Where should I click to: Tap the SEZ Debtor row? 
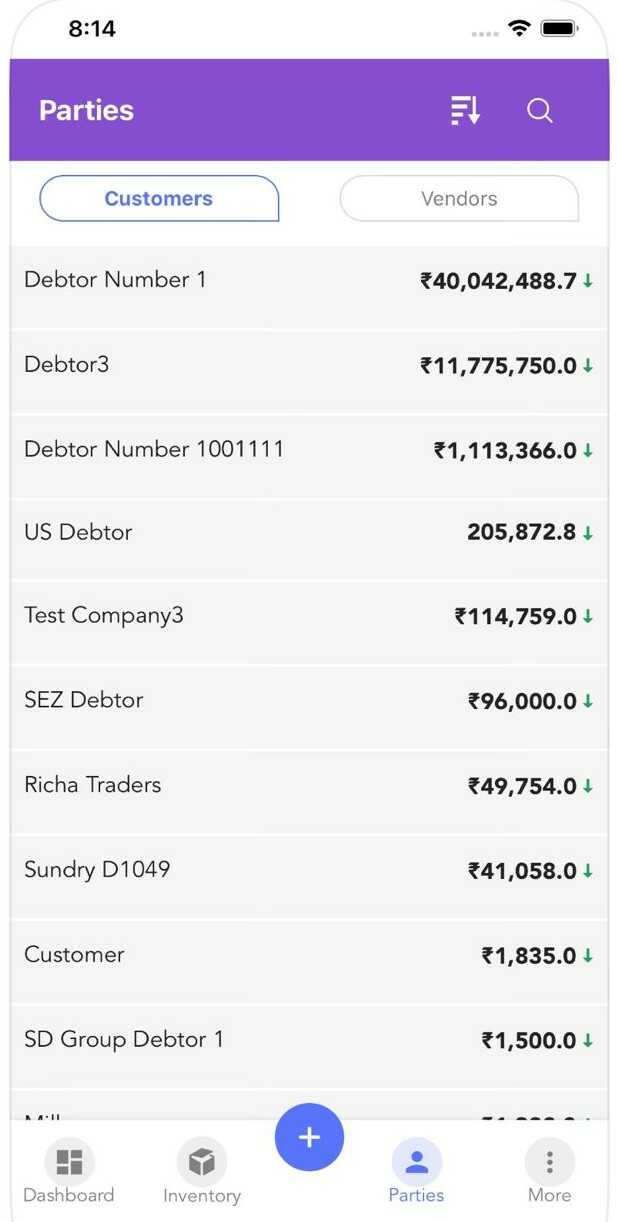[x=84, y=700]
